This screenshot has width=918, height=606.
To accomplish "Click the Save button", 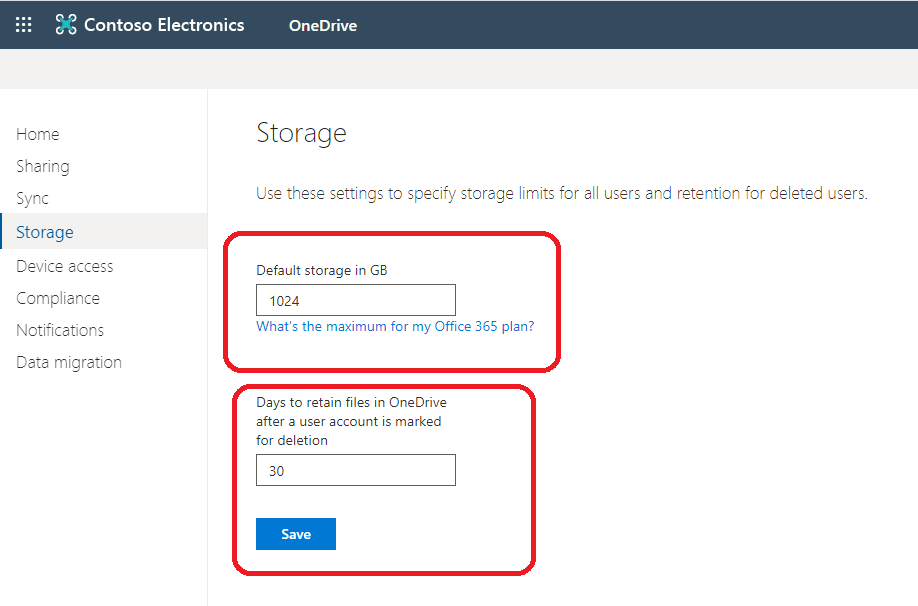I will [295, 533].
